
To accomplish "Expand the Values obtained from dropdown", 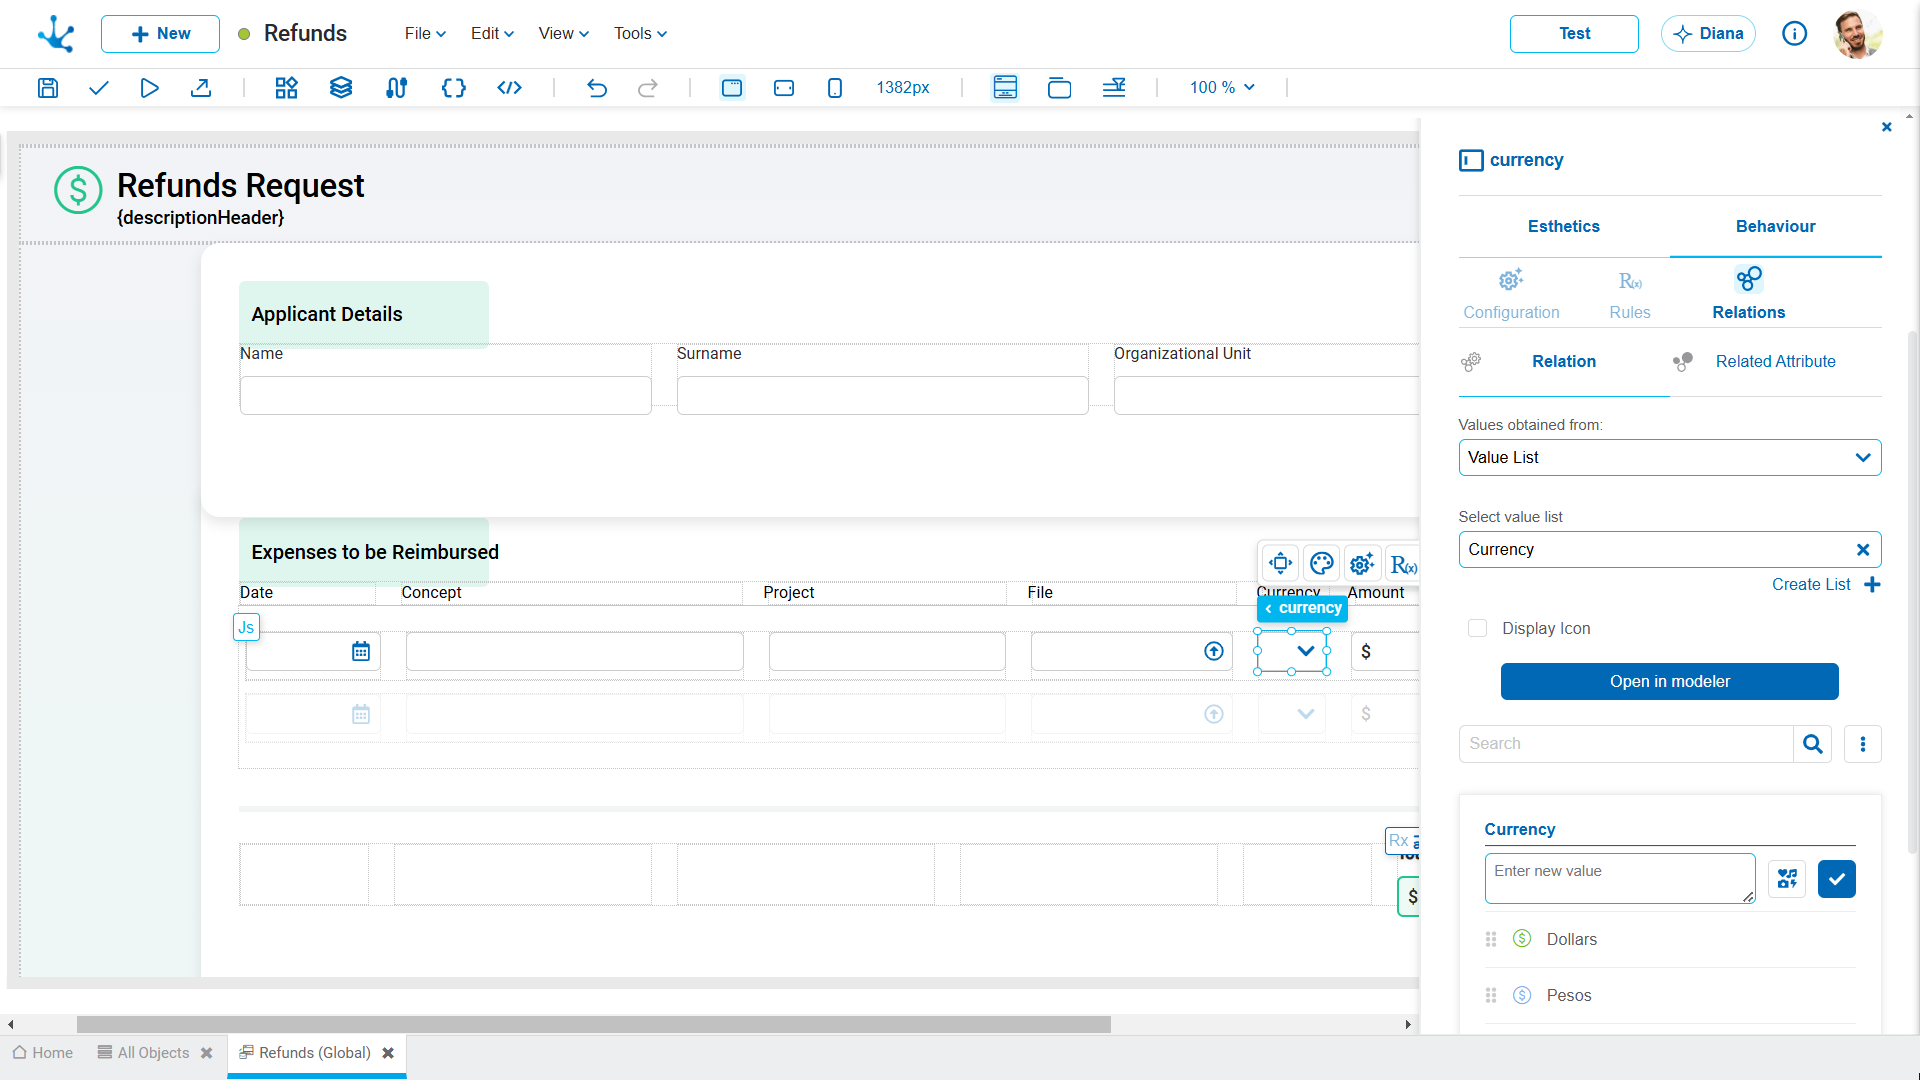I will (1669, 458).
